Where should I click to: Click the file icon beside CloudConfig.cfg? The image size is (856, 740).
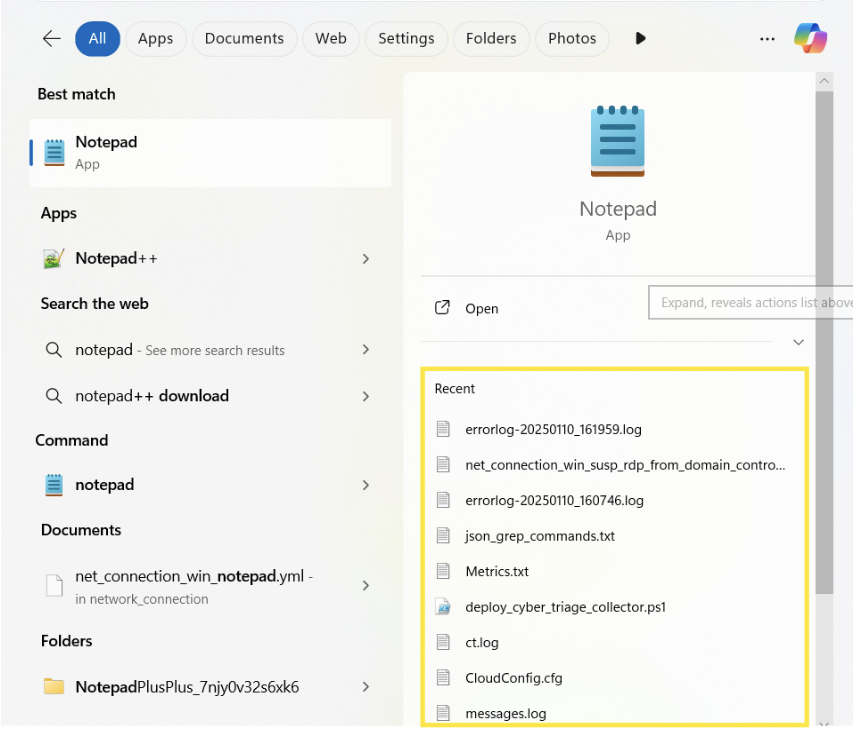tap(444, 678)
